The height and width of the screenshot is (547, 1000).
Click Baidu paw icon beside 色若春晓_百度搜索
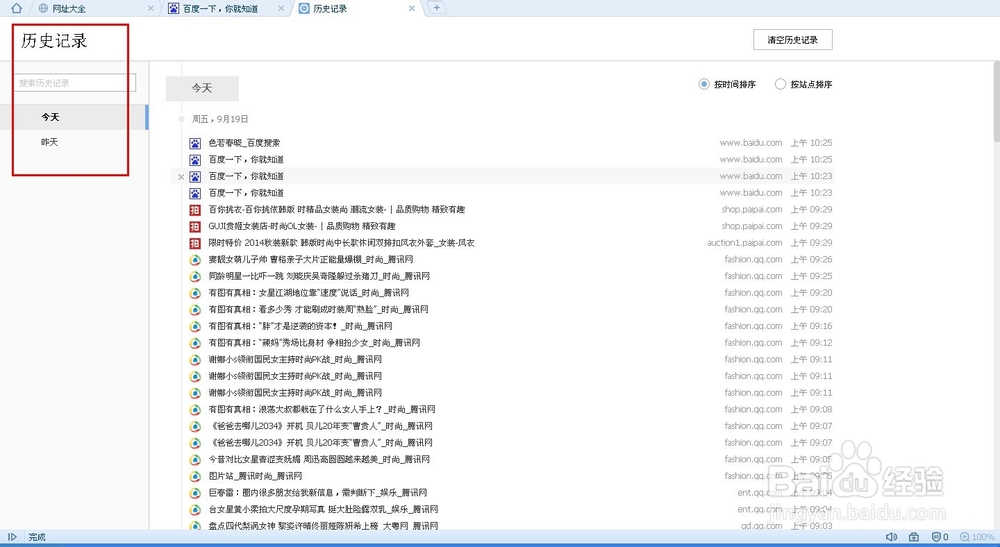[195, 143]
